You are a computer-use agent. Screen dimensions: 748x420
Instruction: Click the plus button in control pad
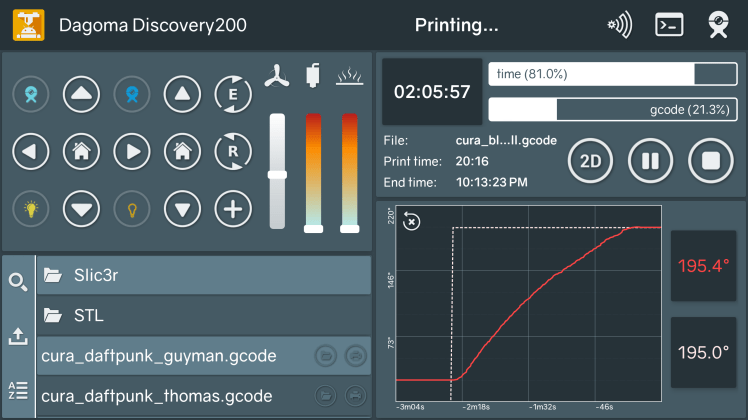[x=233, y=210]
